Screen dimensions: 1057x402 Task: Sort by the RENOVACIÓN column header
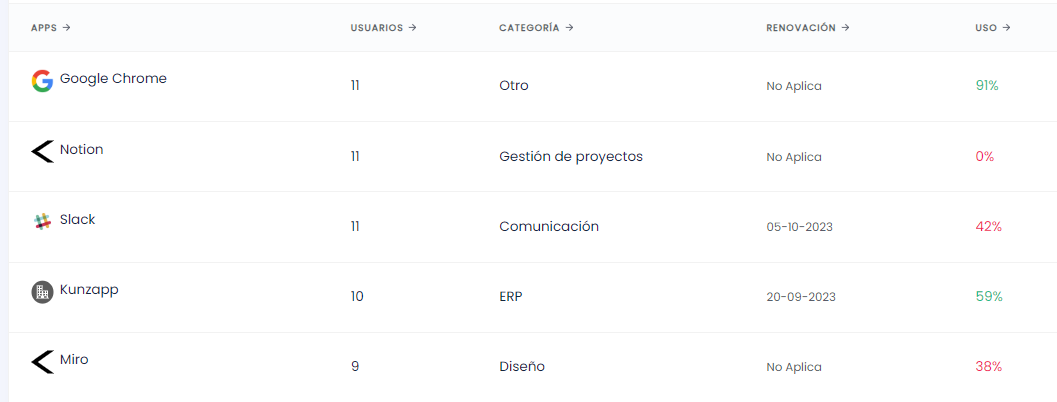pyautogui.click(x=808, y=28)
